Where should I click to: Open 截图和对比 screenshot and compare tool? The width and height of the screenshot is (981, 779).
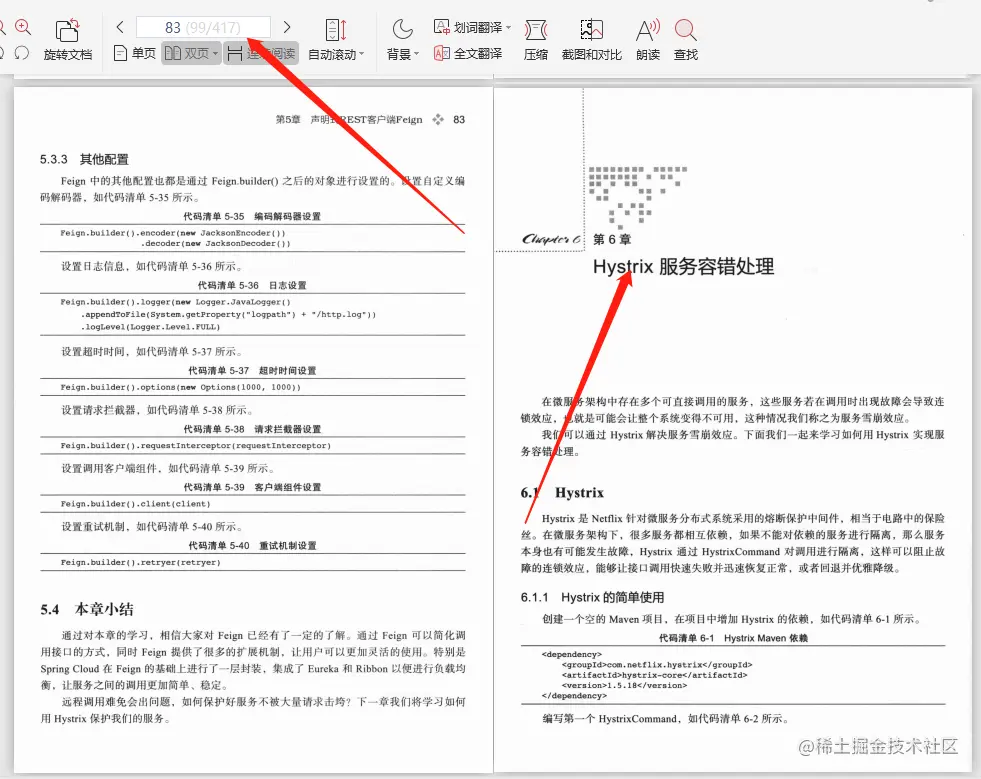(x=591, y=40)
